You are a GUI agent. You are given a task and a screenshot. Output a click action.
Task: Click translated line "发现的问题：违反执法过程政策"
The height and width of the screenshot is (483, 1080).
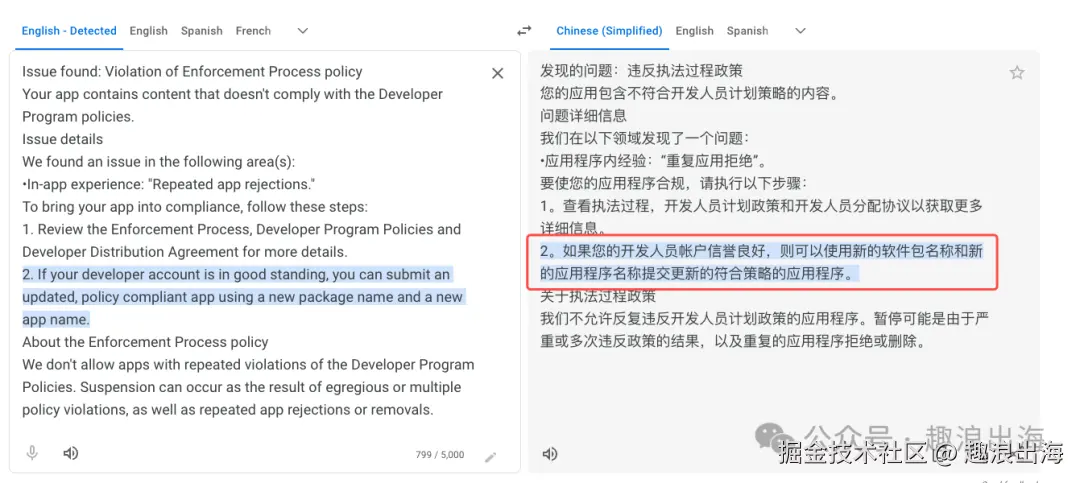(641, 72)
